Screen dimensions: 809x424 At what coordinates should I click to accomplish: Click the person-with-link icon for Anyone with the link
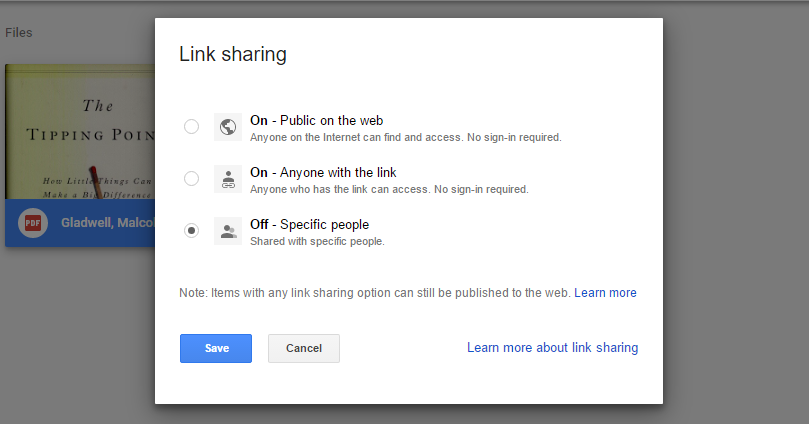coord(228,179)
